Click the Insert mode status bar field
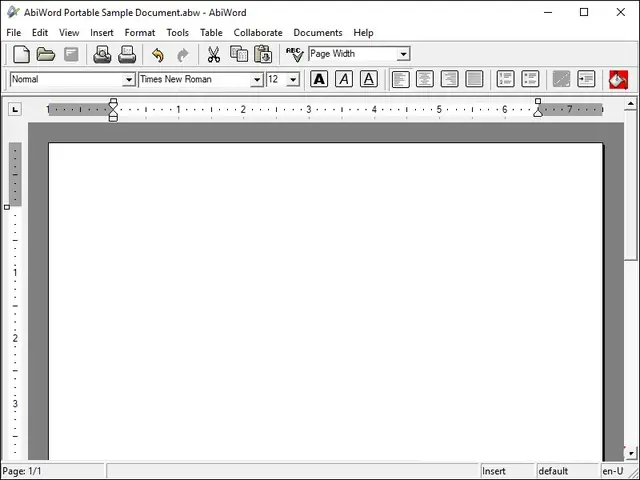The image size is (640, 480). [506, 471]
